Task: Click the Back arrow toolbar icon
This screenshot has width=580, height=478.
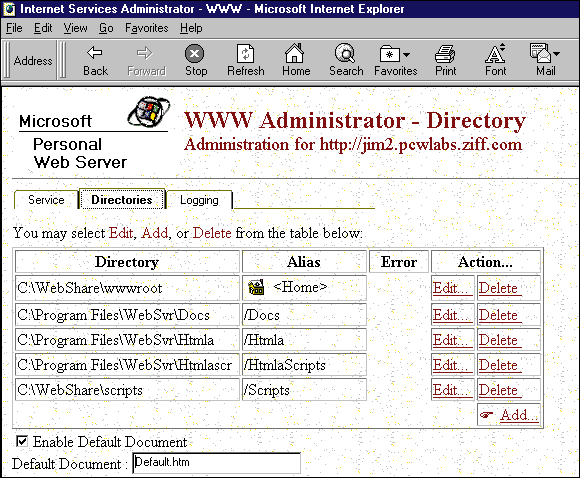Action: pyautogui.click(x=95, y=53)
